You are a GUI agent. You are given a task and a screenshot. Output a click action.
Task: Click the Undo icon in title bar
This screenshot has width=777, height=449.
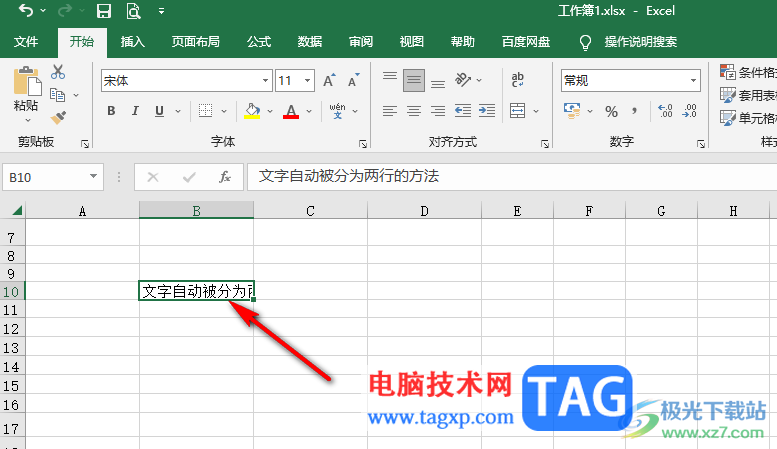point(26,10)
